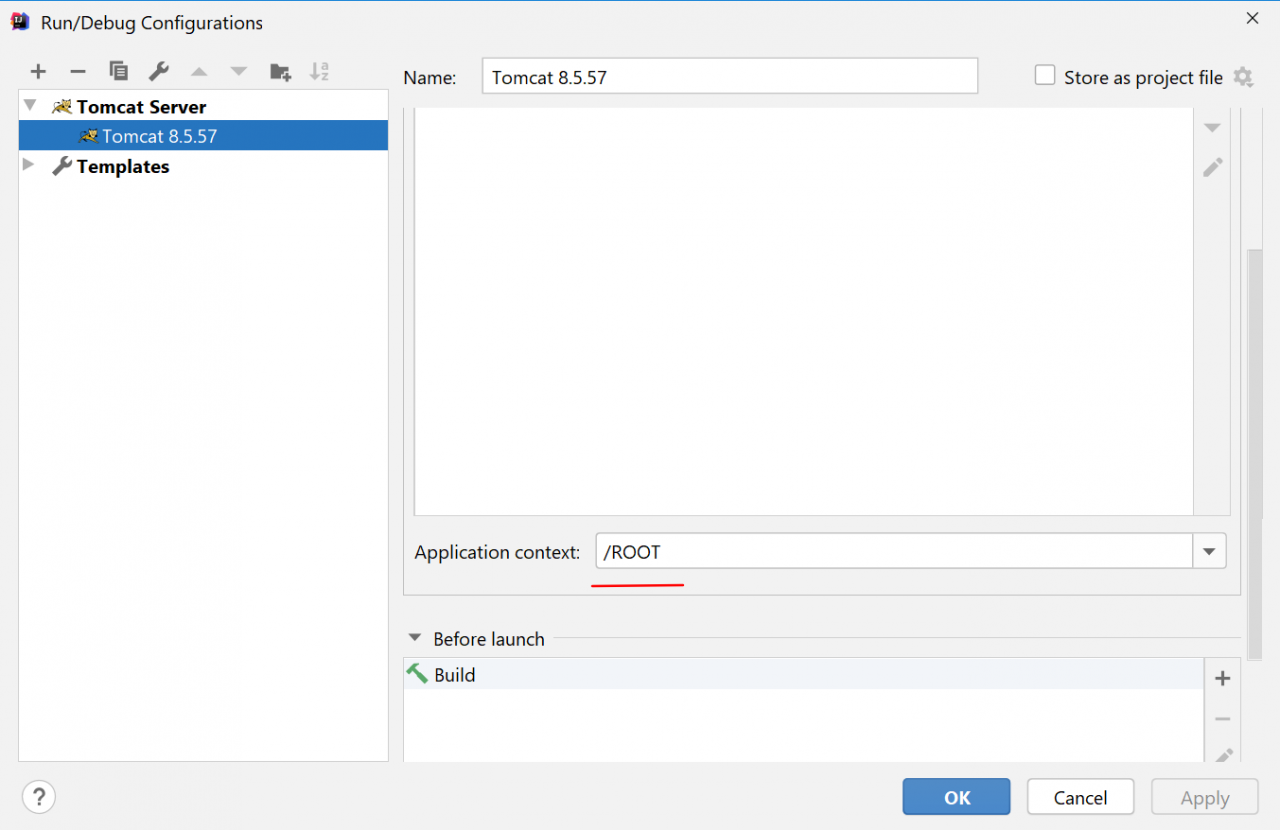This screenshot has height=830, width=1280.
Task: Select the Tomcat Server group row
Action: point(203,106)
